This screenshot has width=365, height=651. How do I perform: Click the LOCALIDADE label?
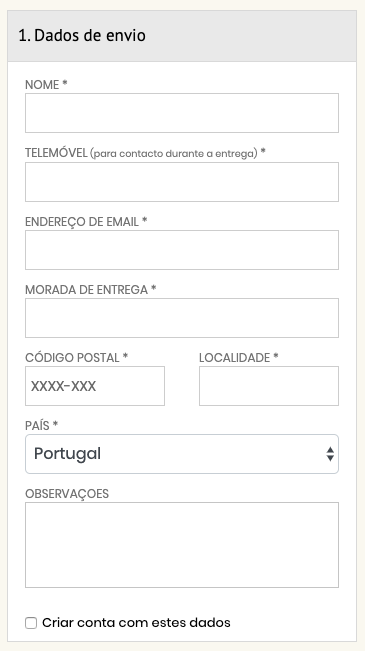[238, 357]
